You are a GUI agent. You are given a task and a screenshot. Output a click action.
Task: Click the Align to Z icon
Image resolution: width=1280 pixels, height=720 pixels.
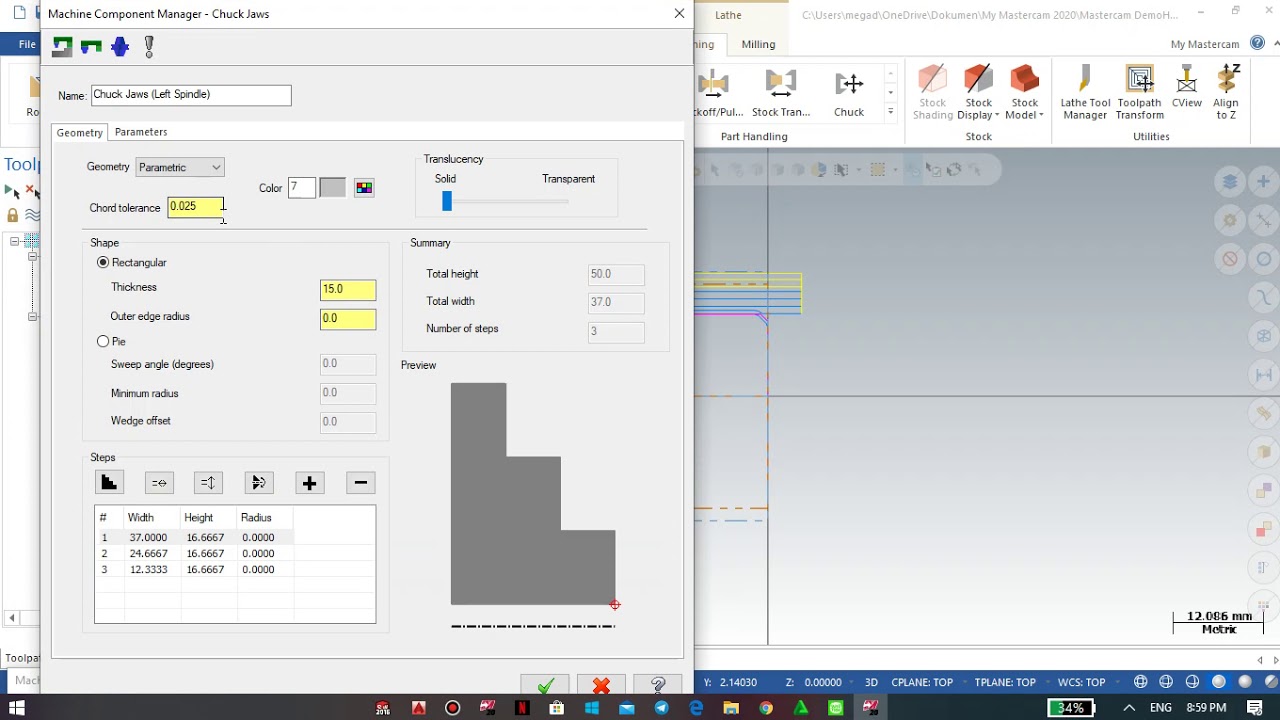(x=1226, y=93)
